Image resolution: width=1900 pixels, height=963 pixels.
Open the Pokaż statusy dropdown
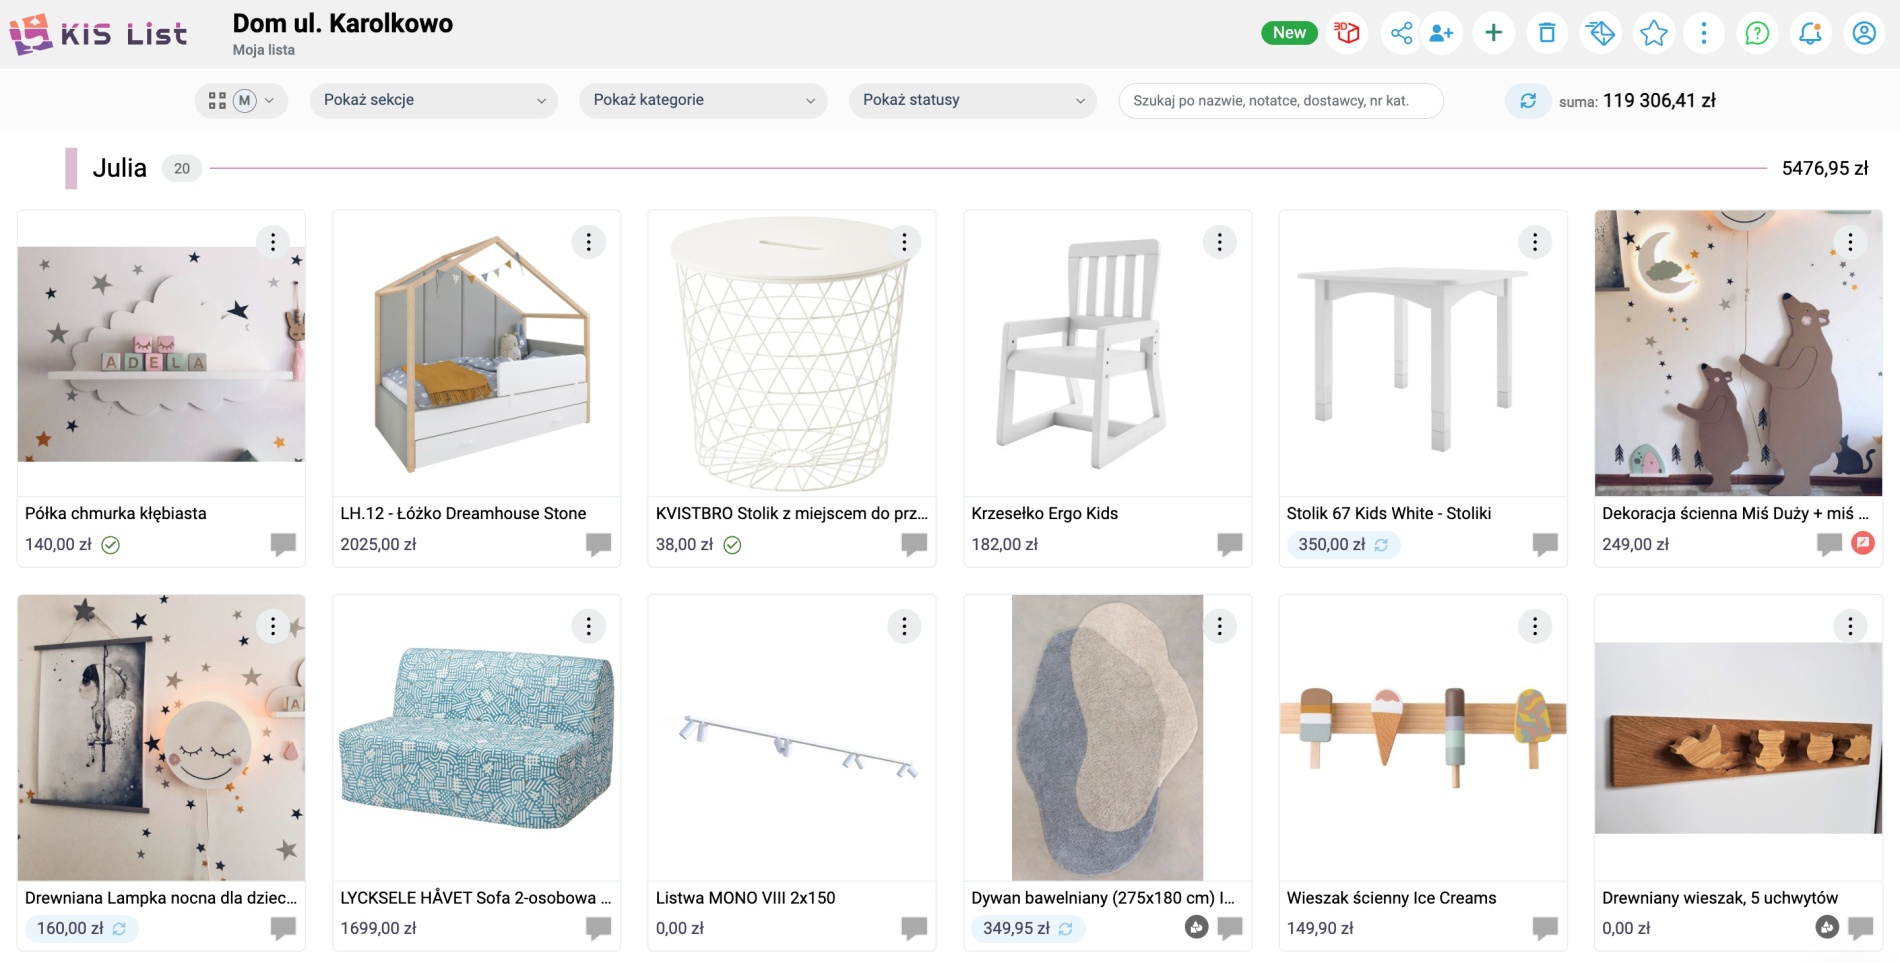972,100
